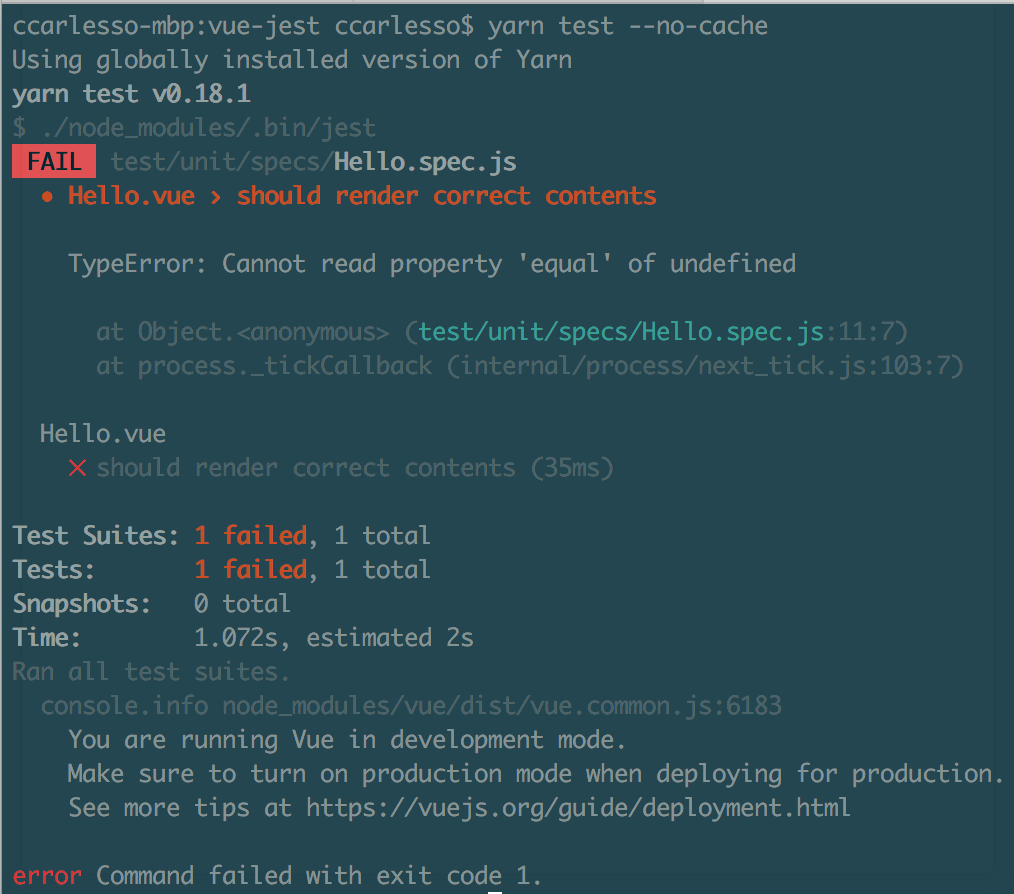Screen dimensions: 1014x894
Task: Open the Hello.spec.js:11:7 stack trace link
Action: [x=621, y=332]
